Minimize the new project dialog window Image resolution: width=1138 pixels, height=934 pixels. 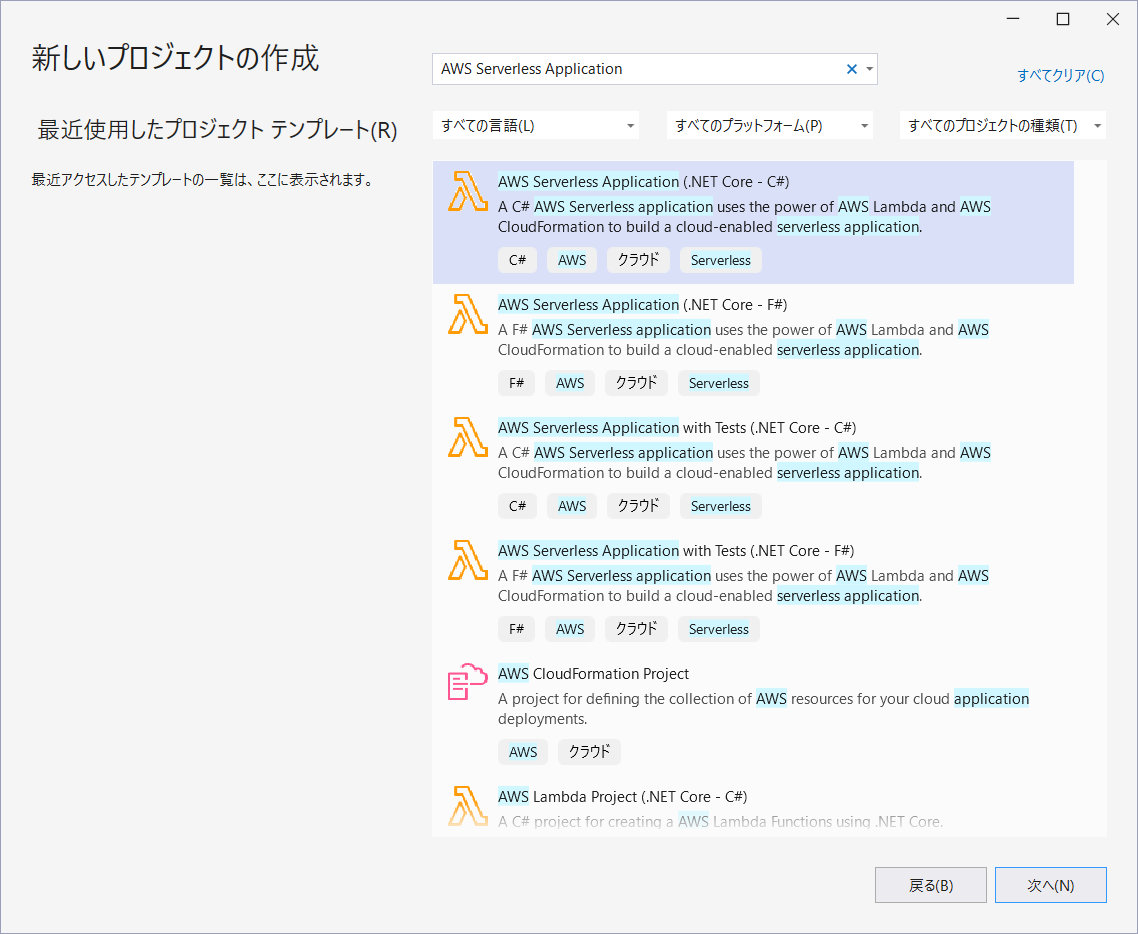[1013, 20]
